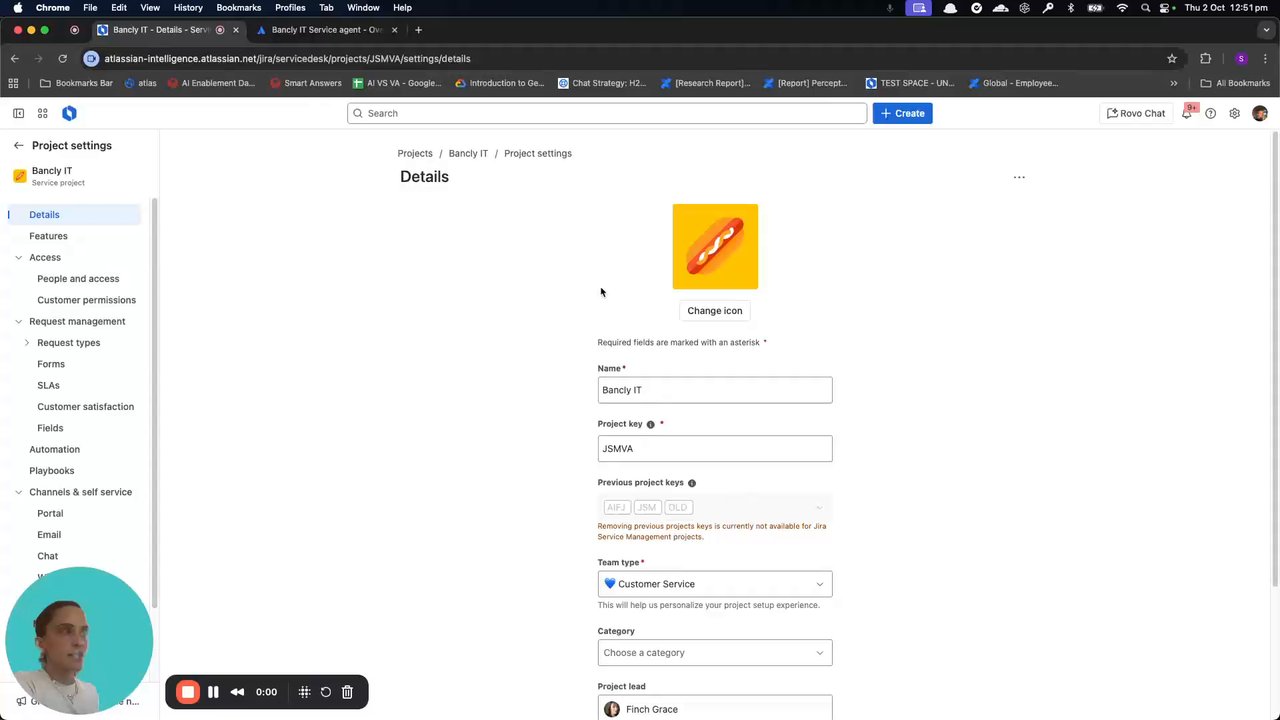The height and width of the screenshot is (720, 1280).
Task: Open the help question mark icon
Action: tap(1210, 113)
